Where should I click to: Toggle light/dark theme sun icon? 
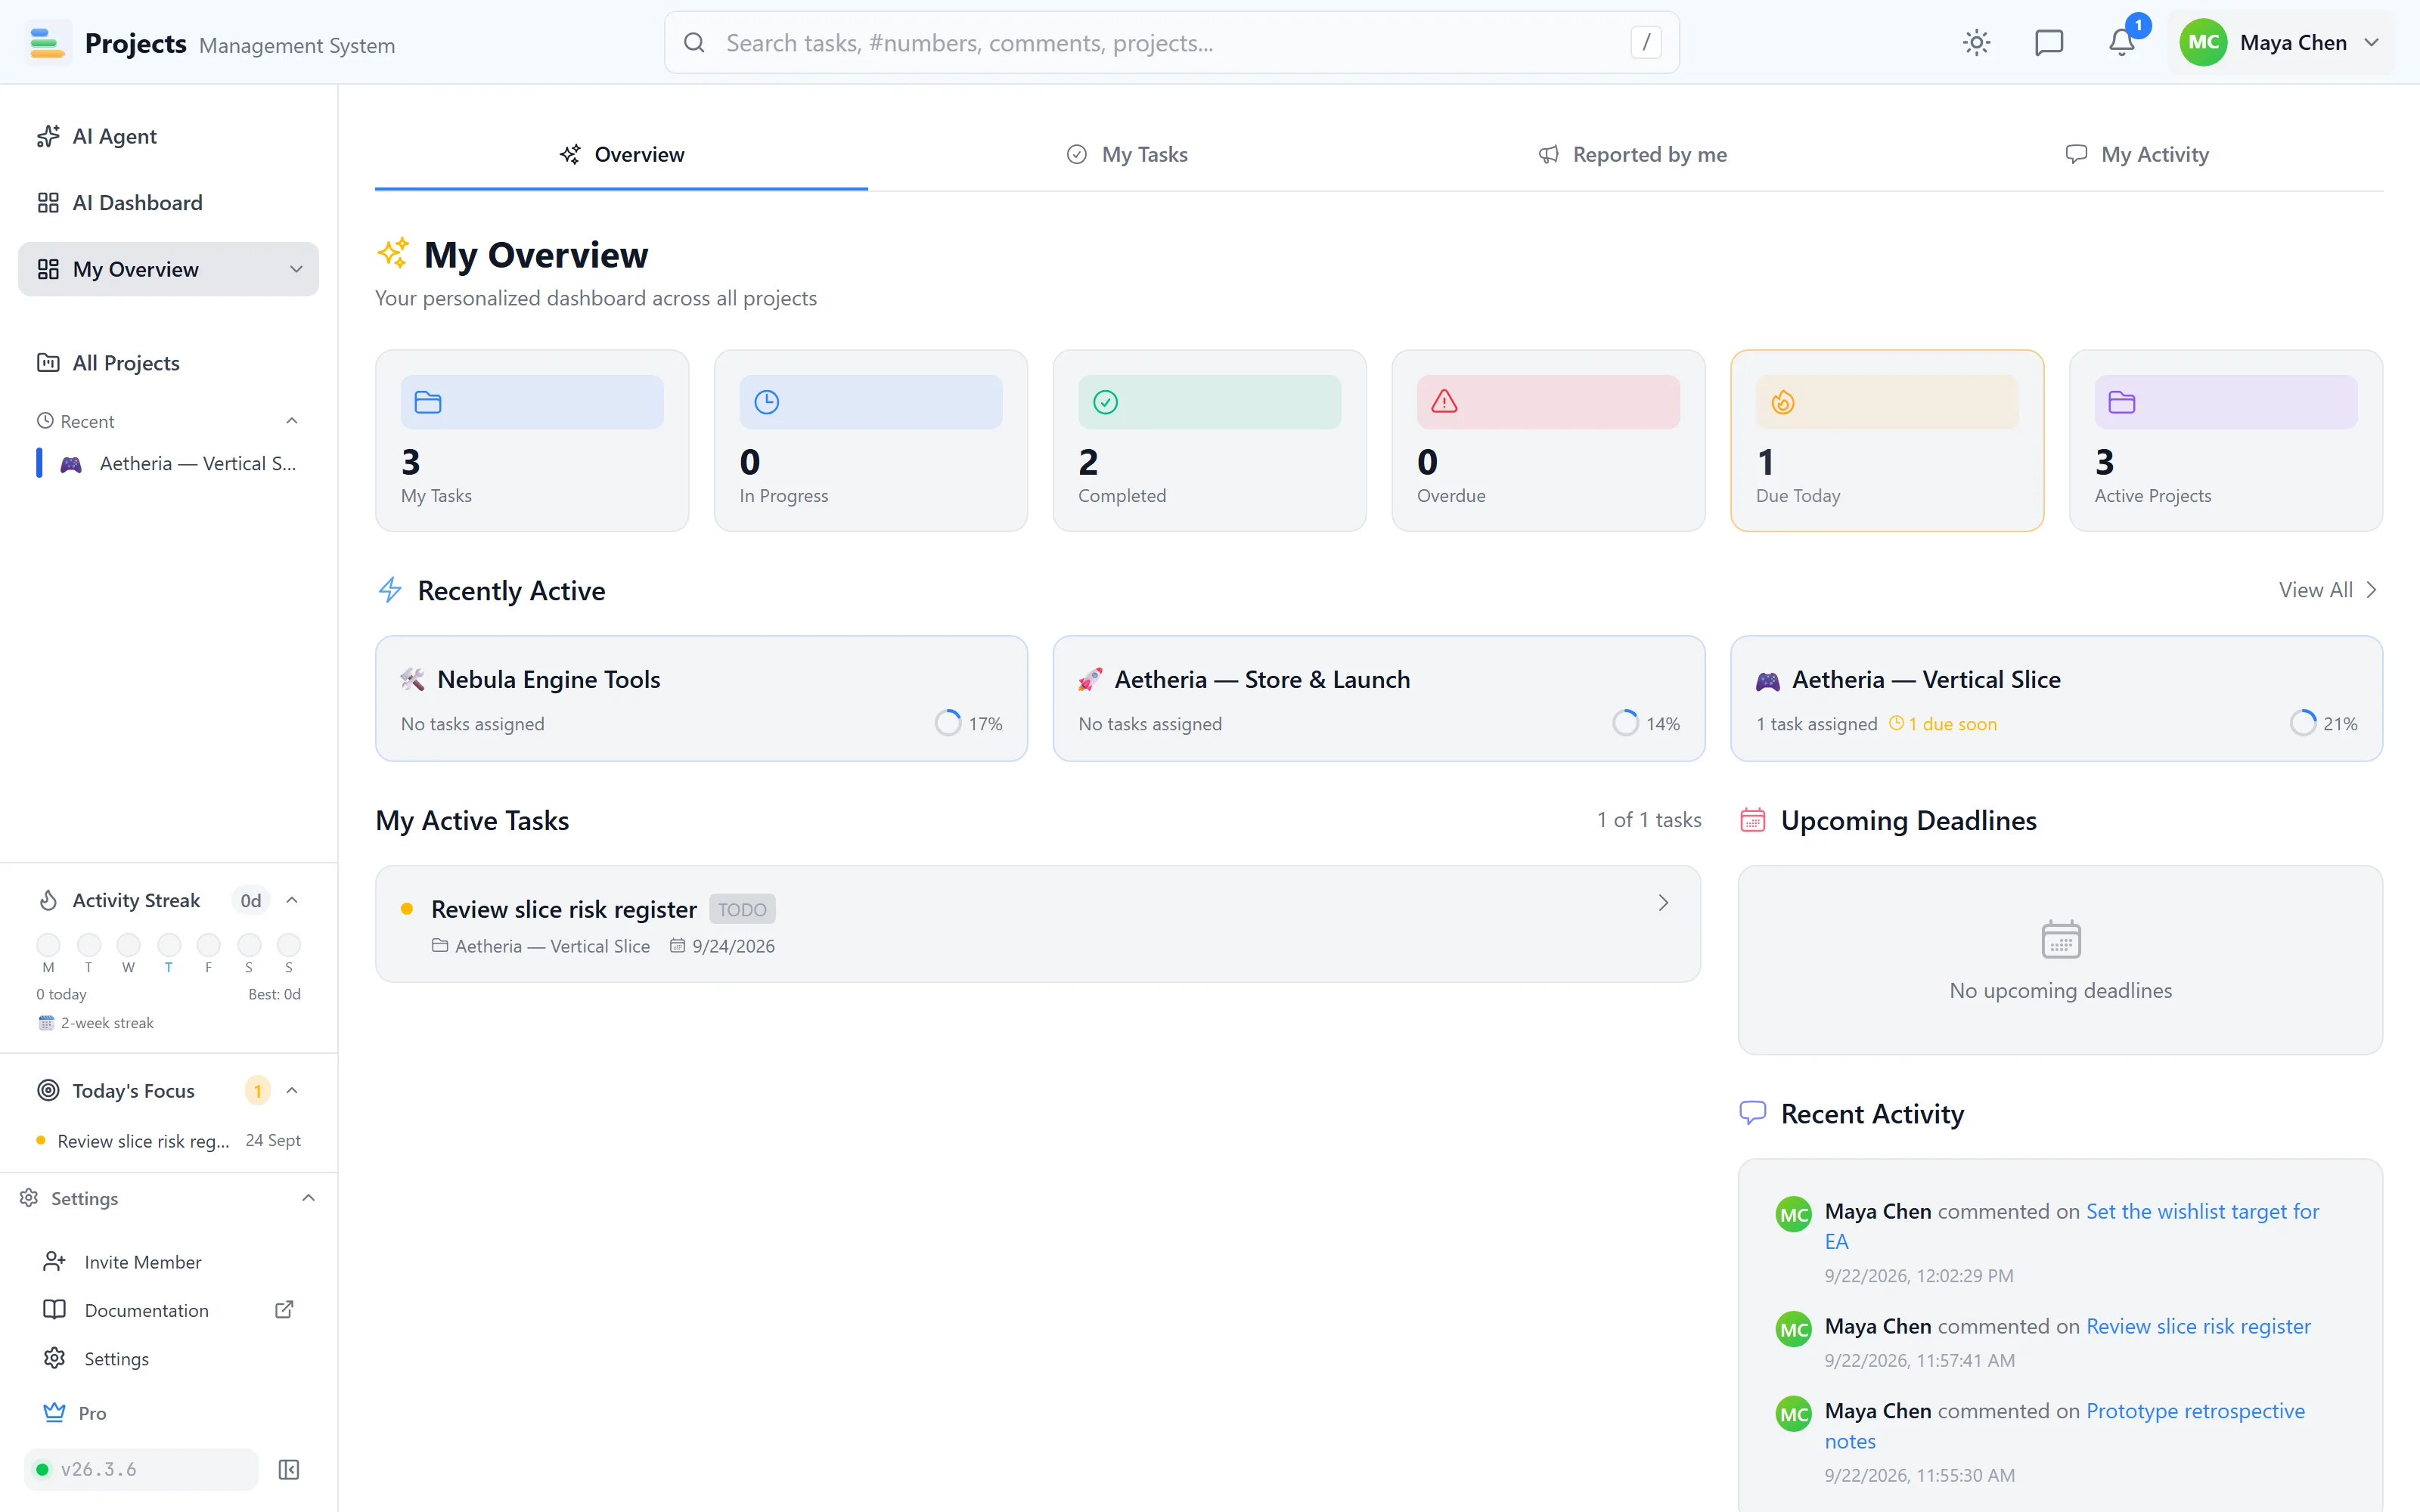1976,42
